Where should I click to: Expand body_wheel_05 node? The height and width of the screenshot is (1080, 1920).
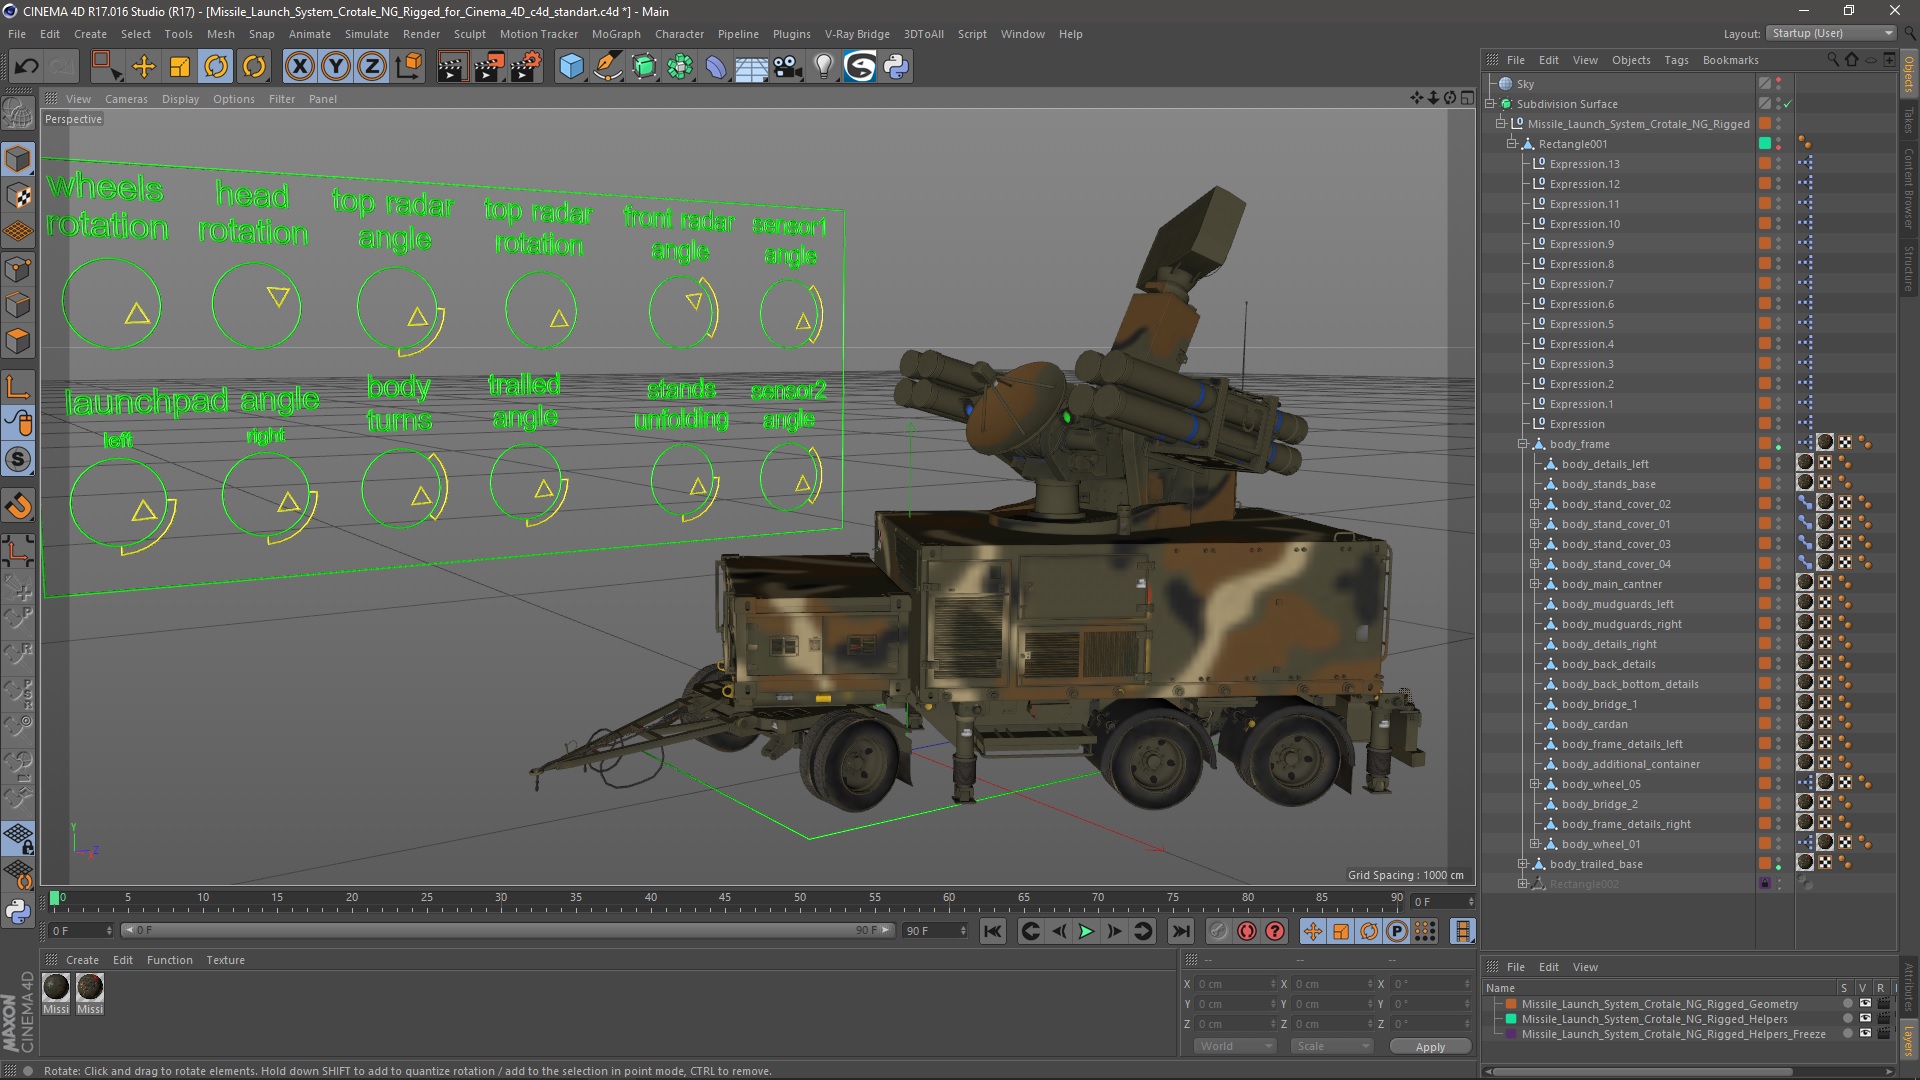pyautogui.click(x=1534, y=784)
